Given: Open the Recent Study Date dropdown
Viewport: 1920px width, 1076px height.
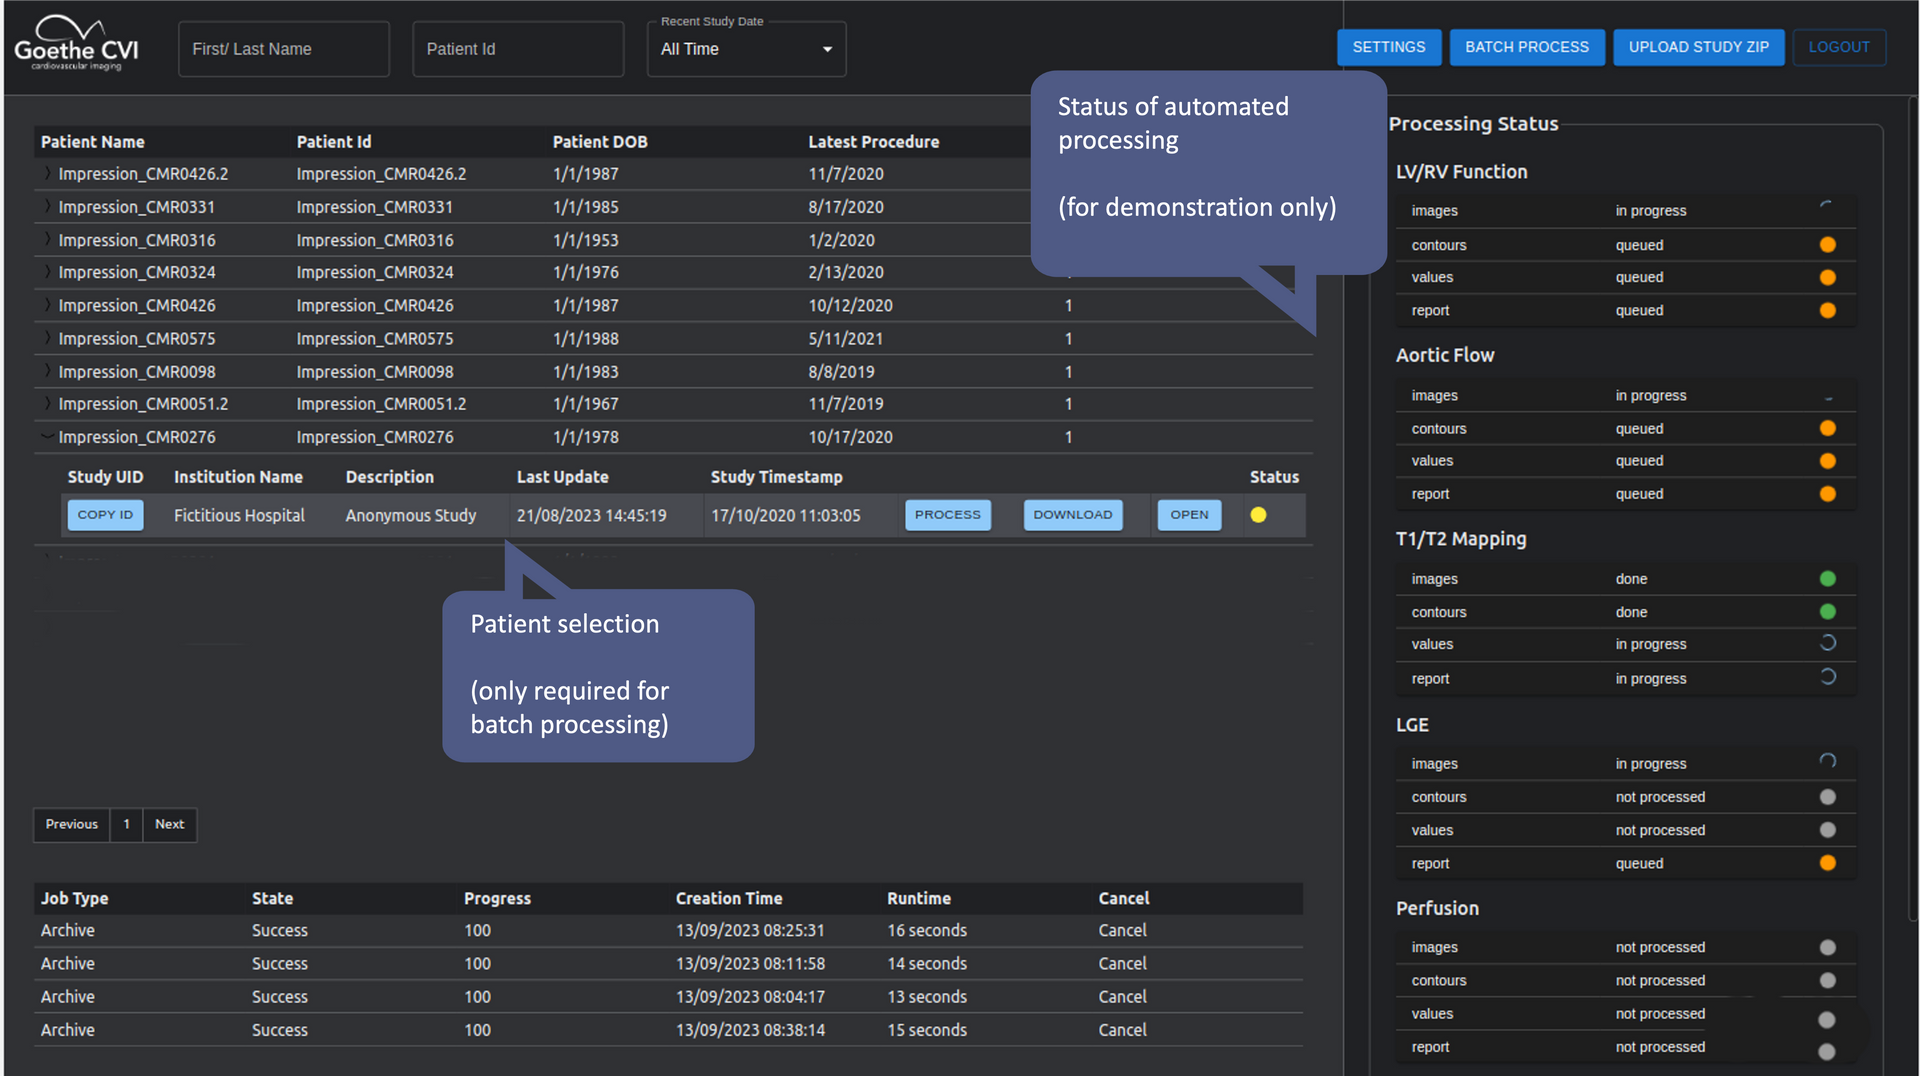Looking at the screenshot, I should coord(746,49).
